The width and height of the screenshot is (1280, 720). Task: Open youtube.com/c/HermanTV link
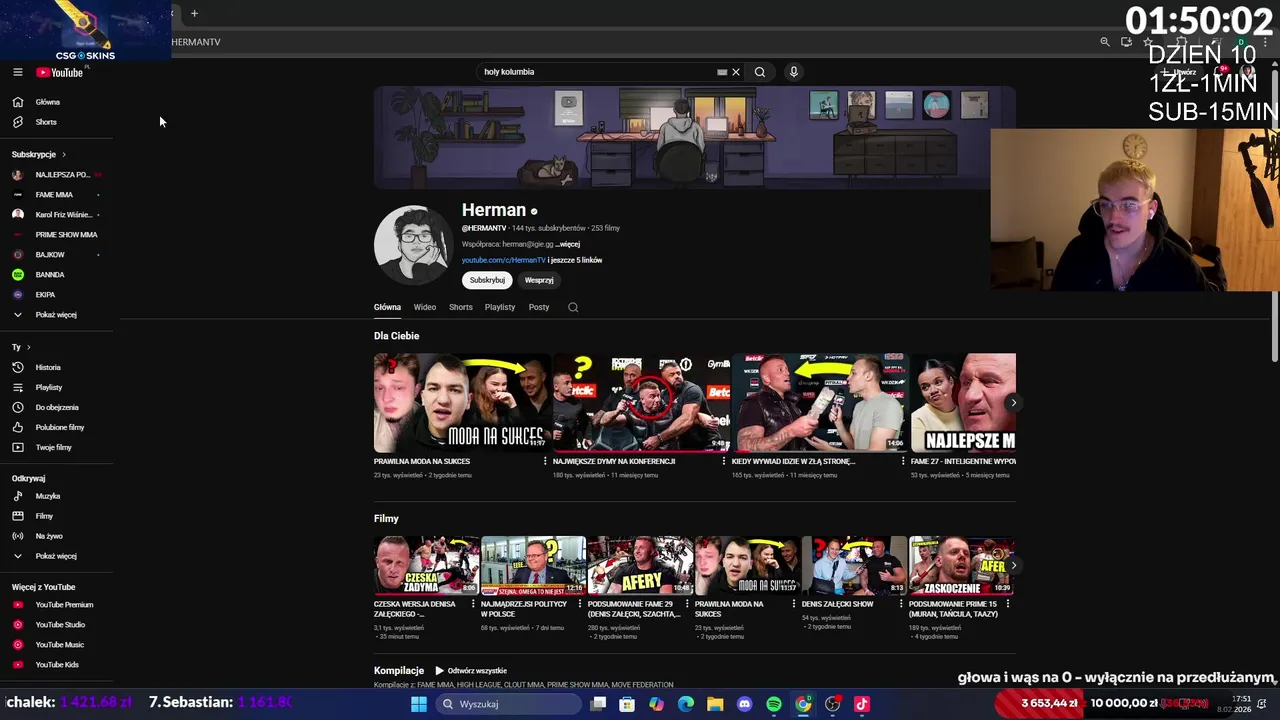(503, 260)
